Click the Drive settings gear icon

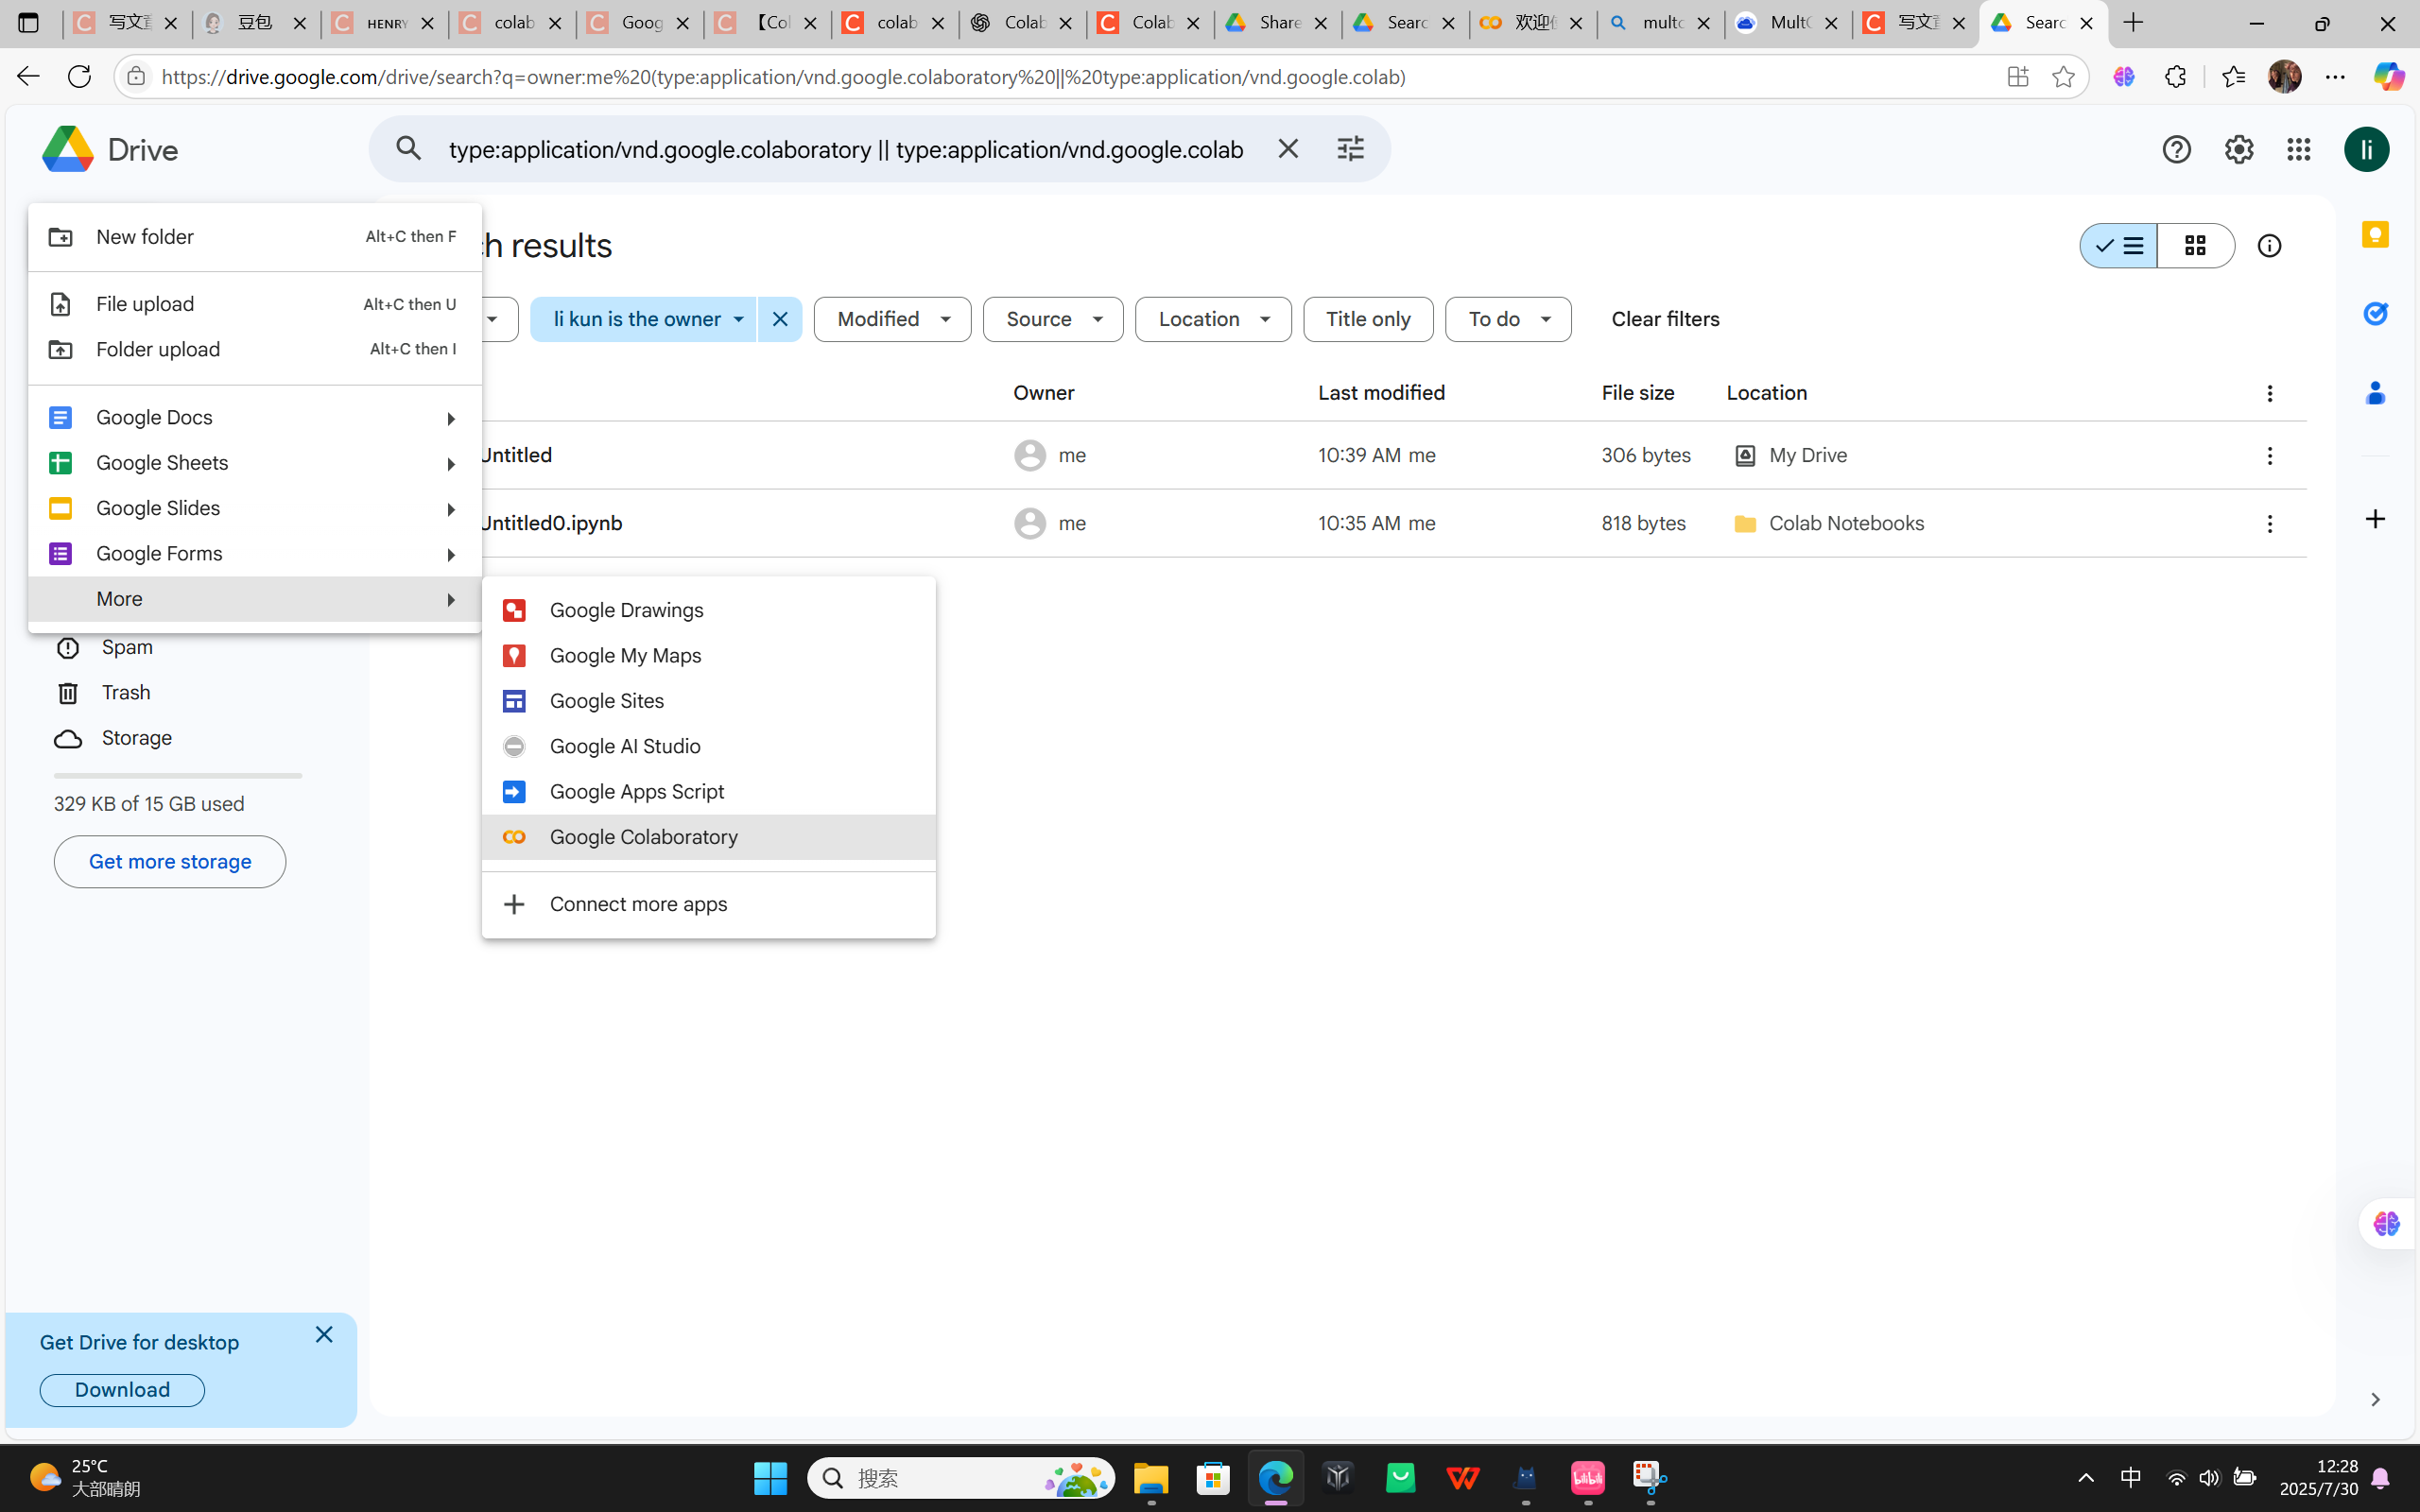(x=2238, y=150)
